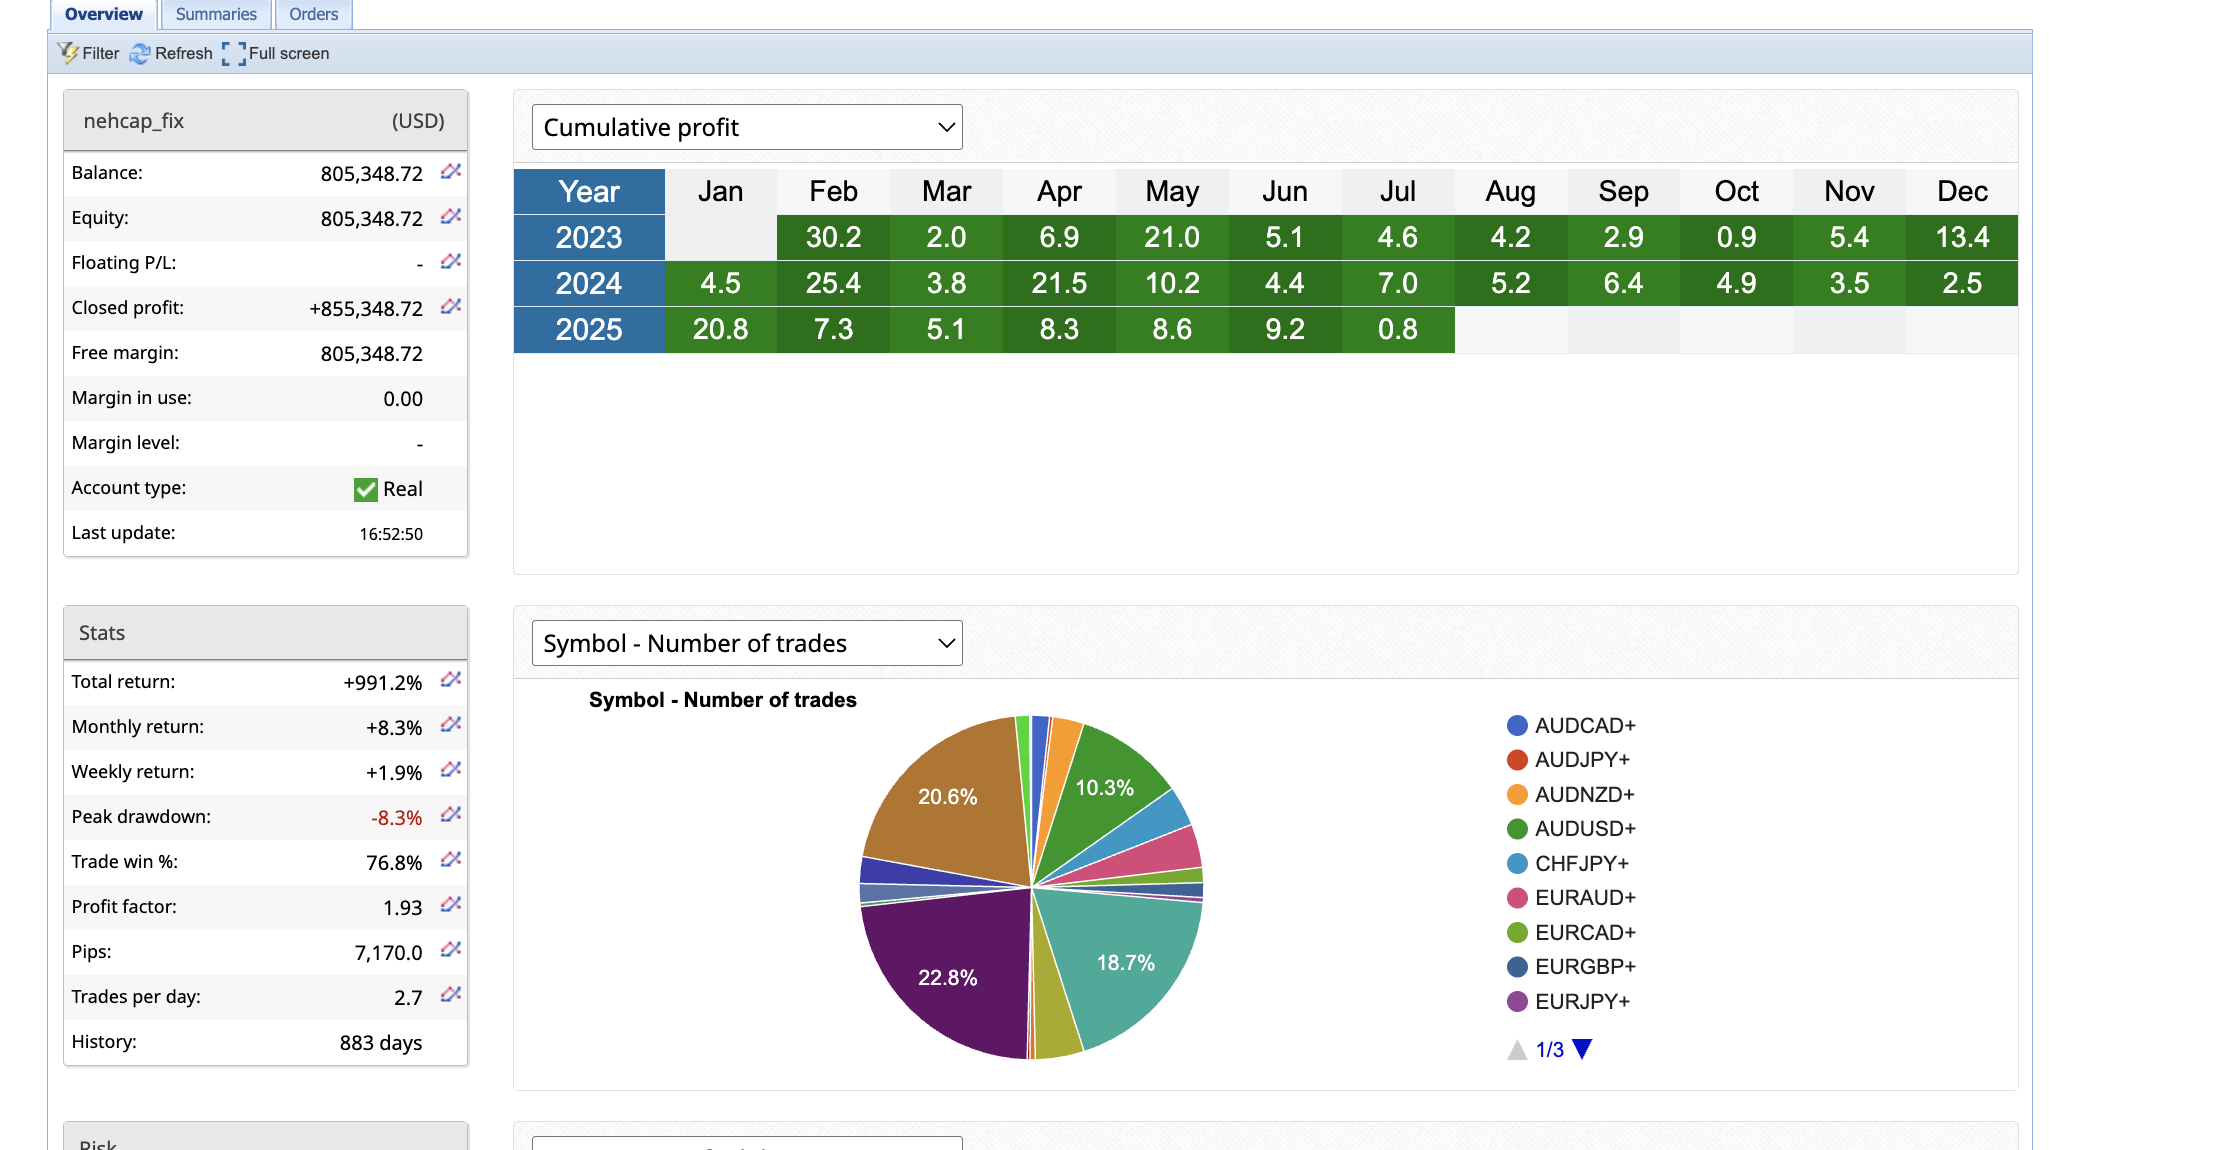
Task: Click the Year column header
Action: 589,192
